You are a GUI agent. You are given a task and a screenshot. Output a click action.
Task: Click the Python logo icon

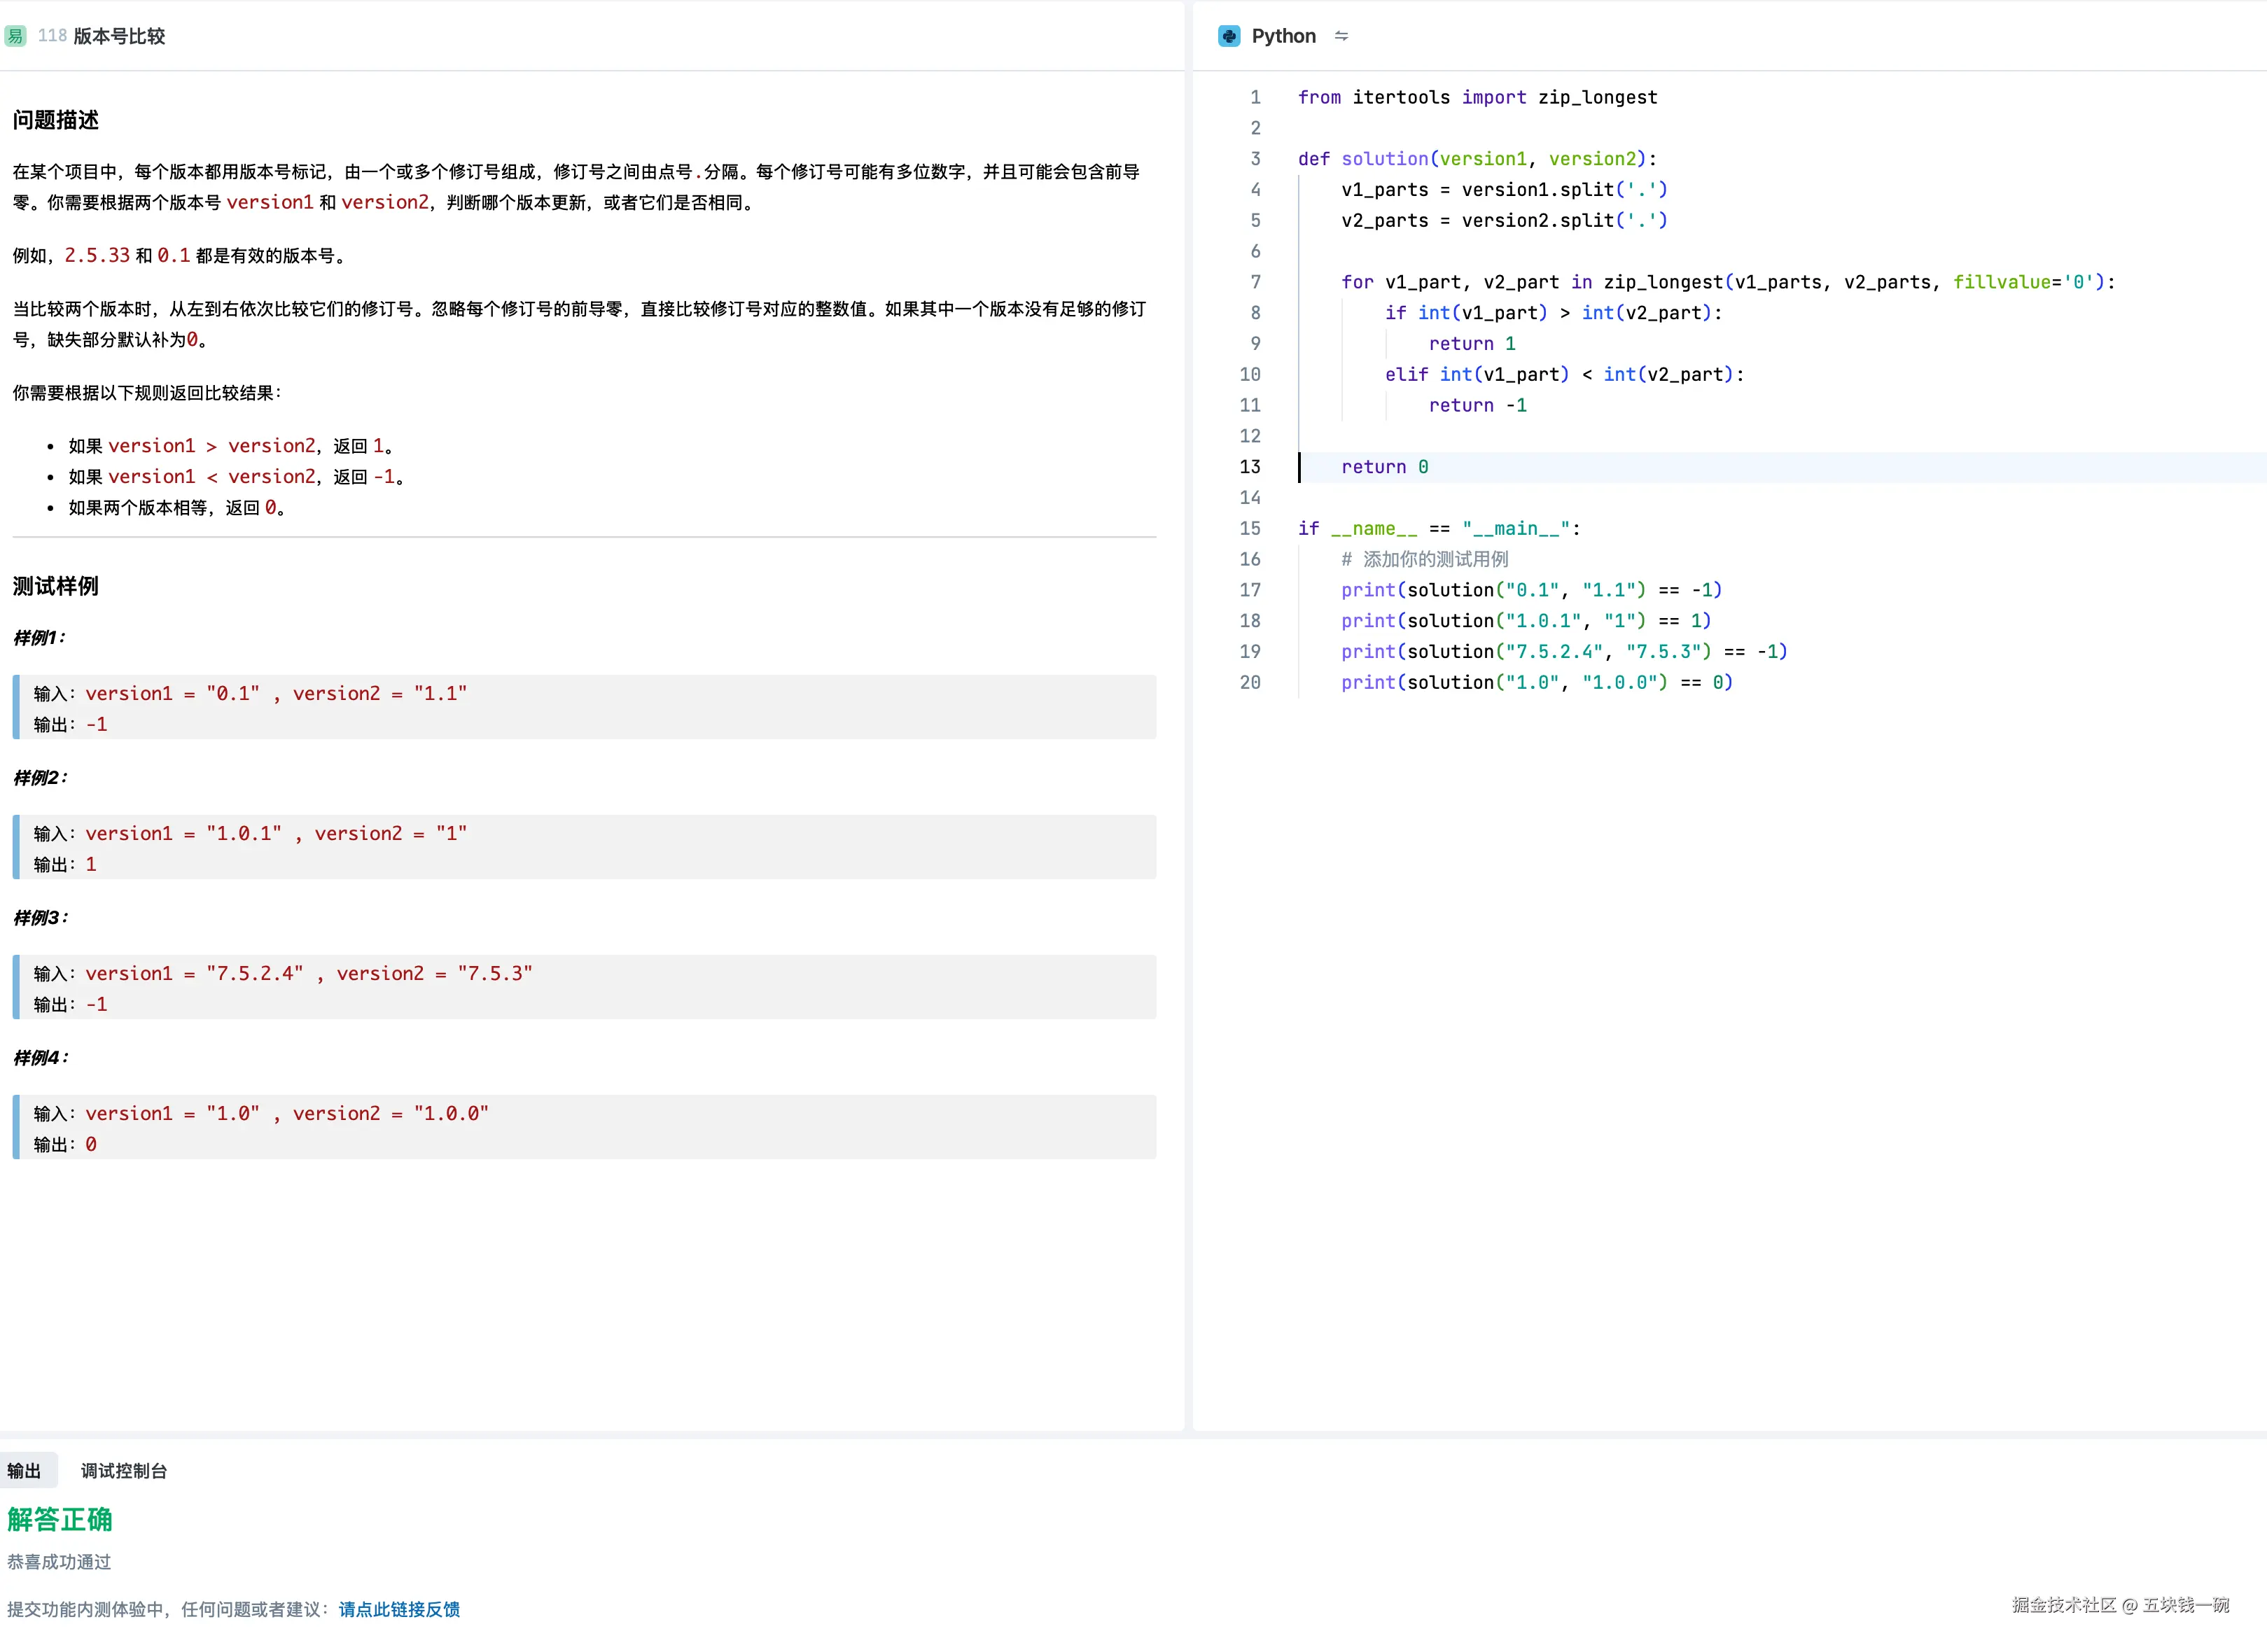pyautogui.click(x=1229, y=36)
